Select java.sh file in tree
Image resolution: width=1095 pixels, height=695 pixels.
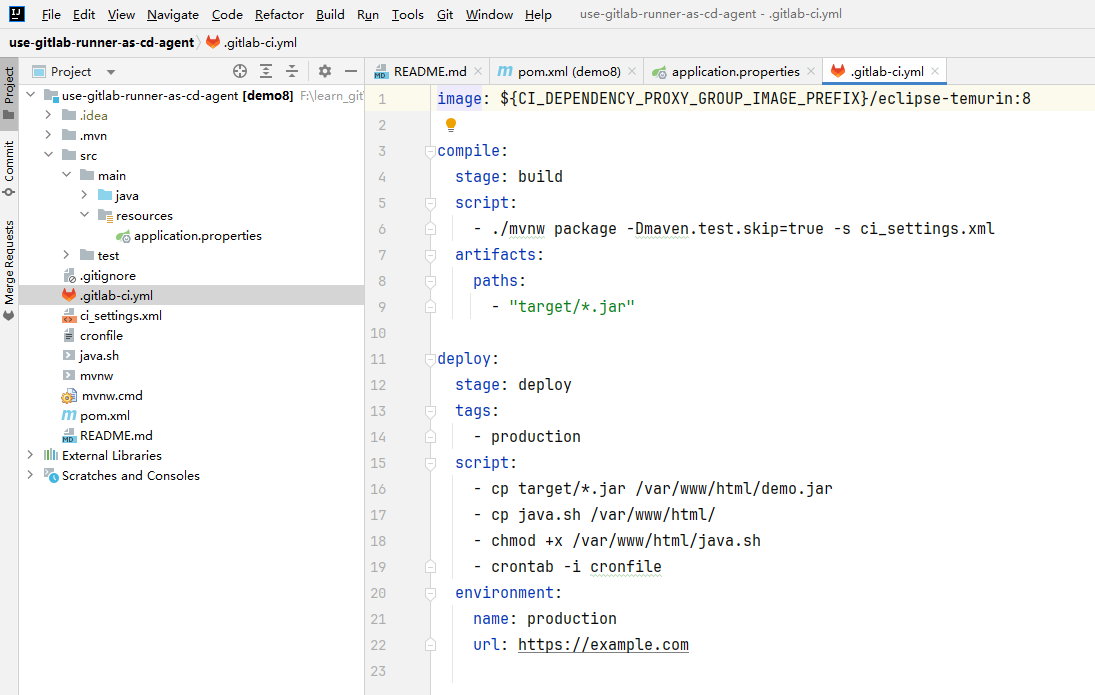point(98,356)
